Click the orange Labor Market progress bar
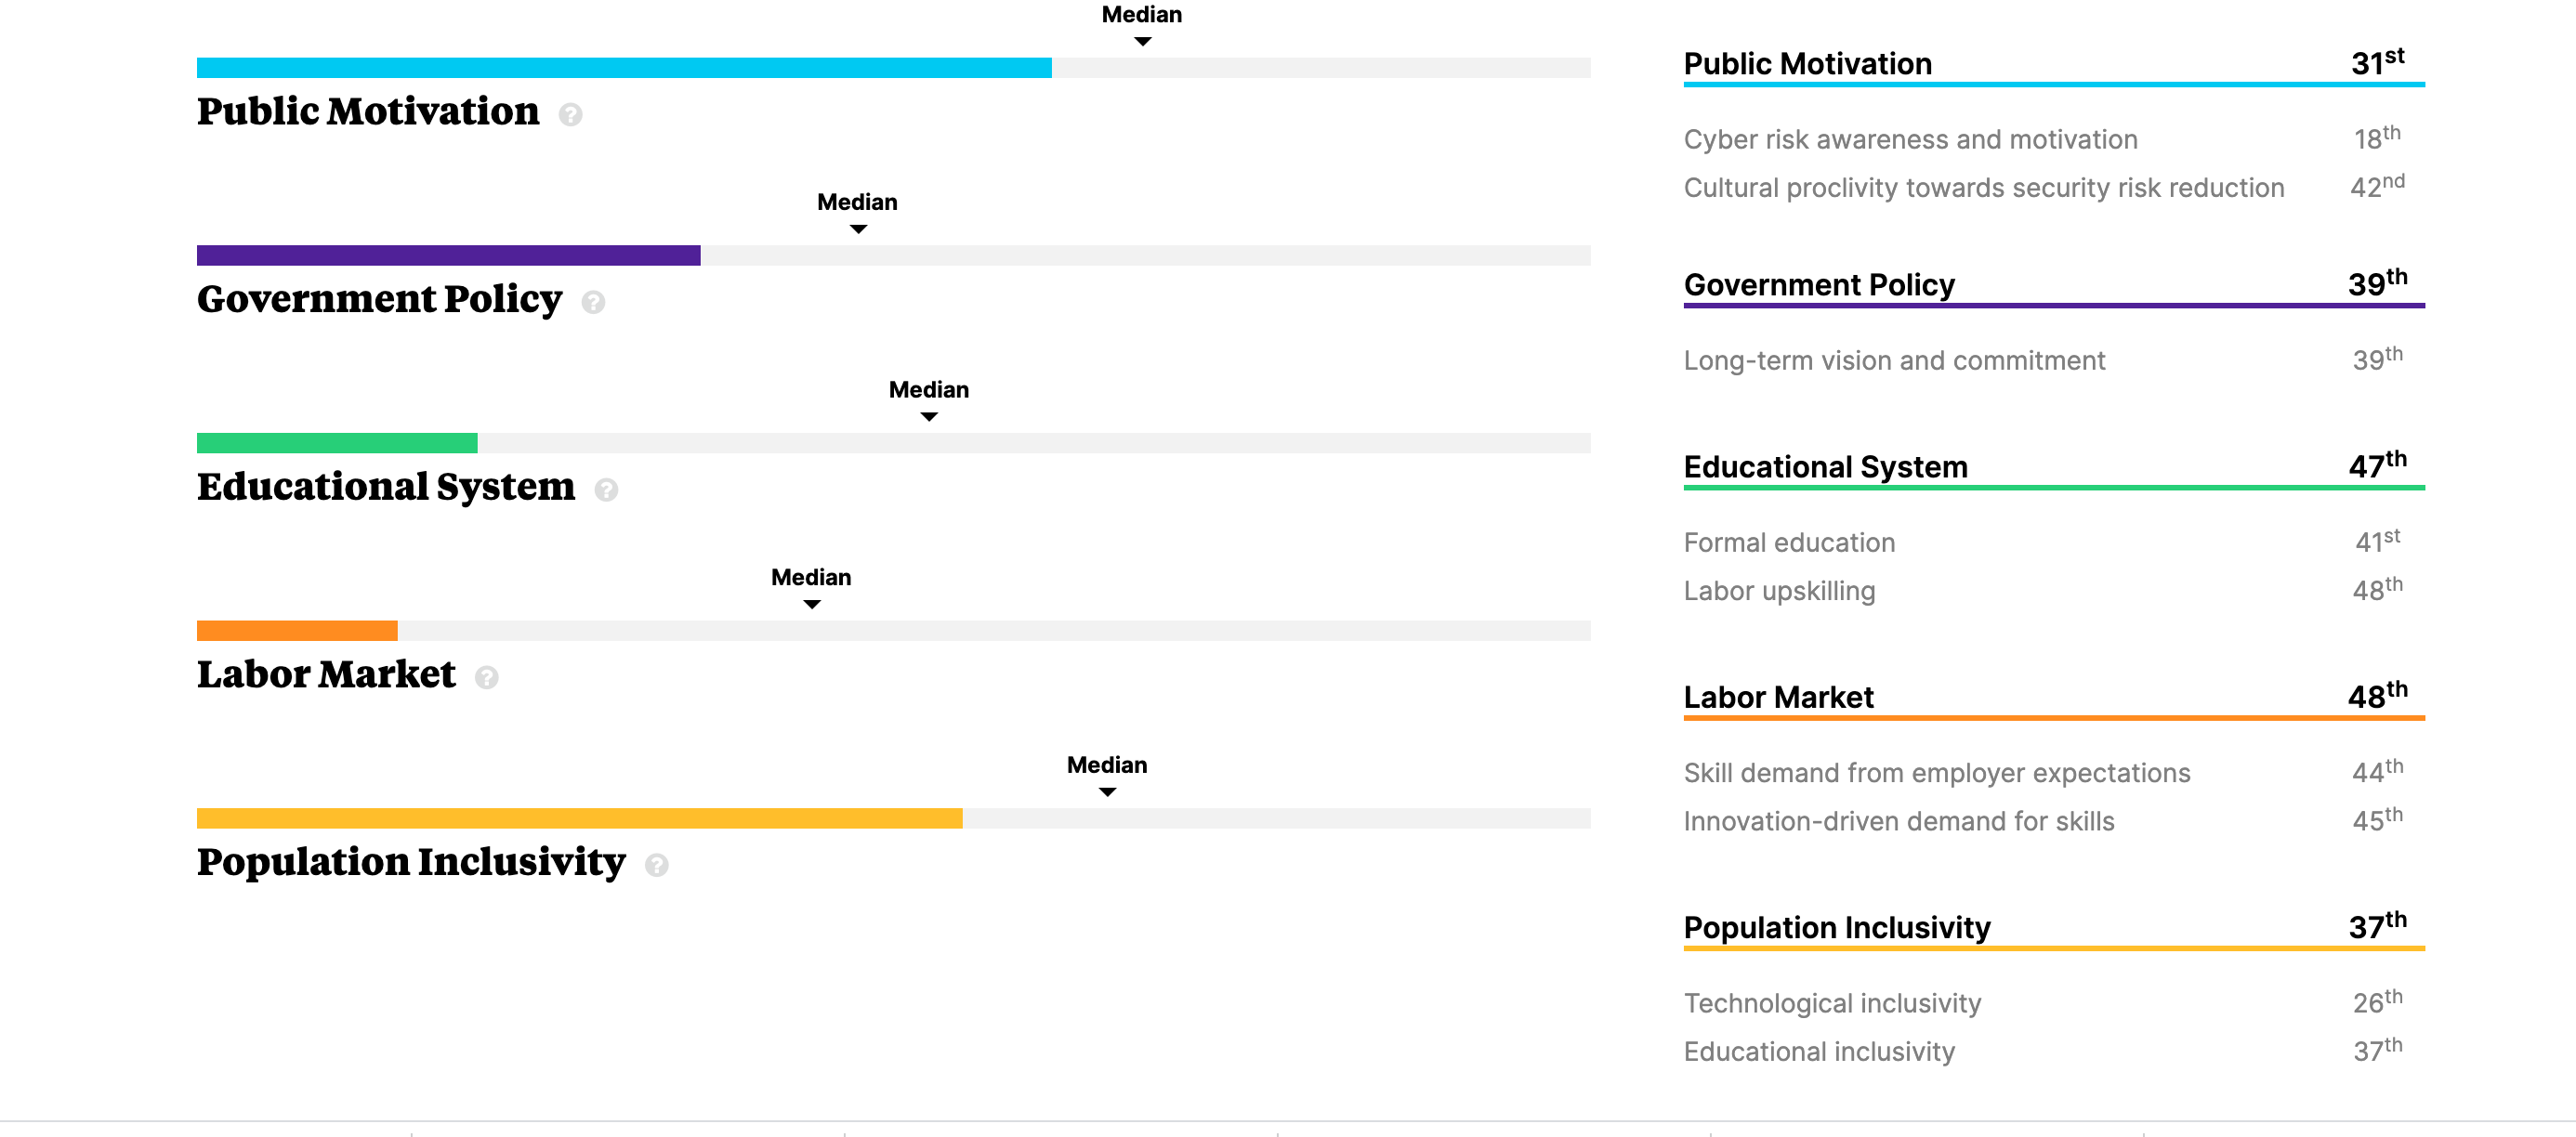 pyautogui.click(x=297, y=631)
